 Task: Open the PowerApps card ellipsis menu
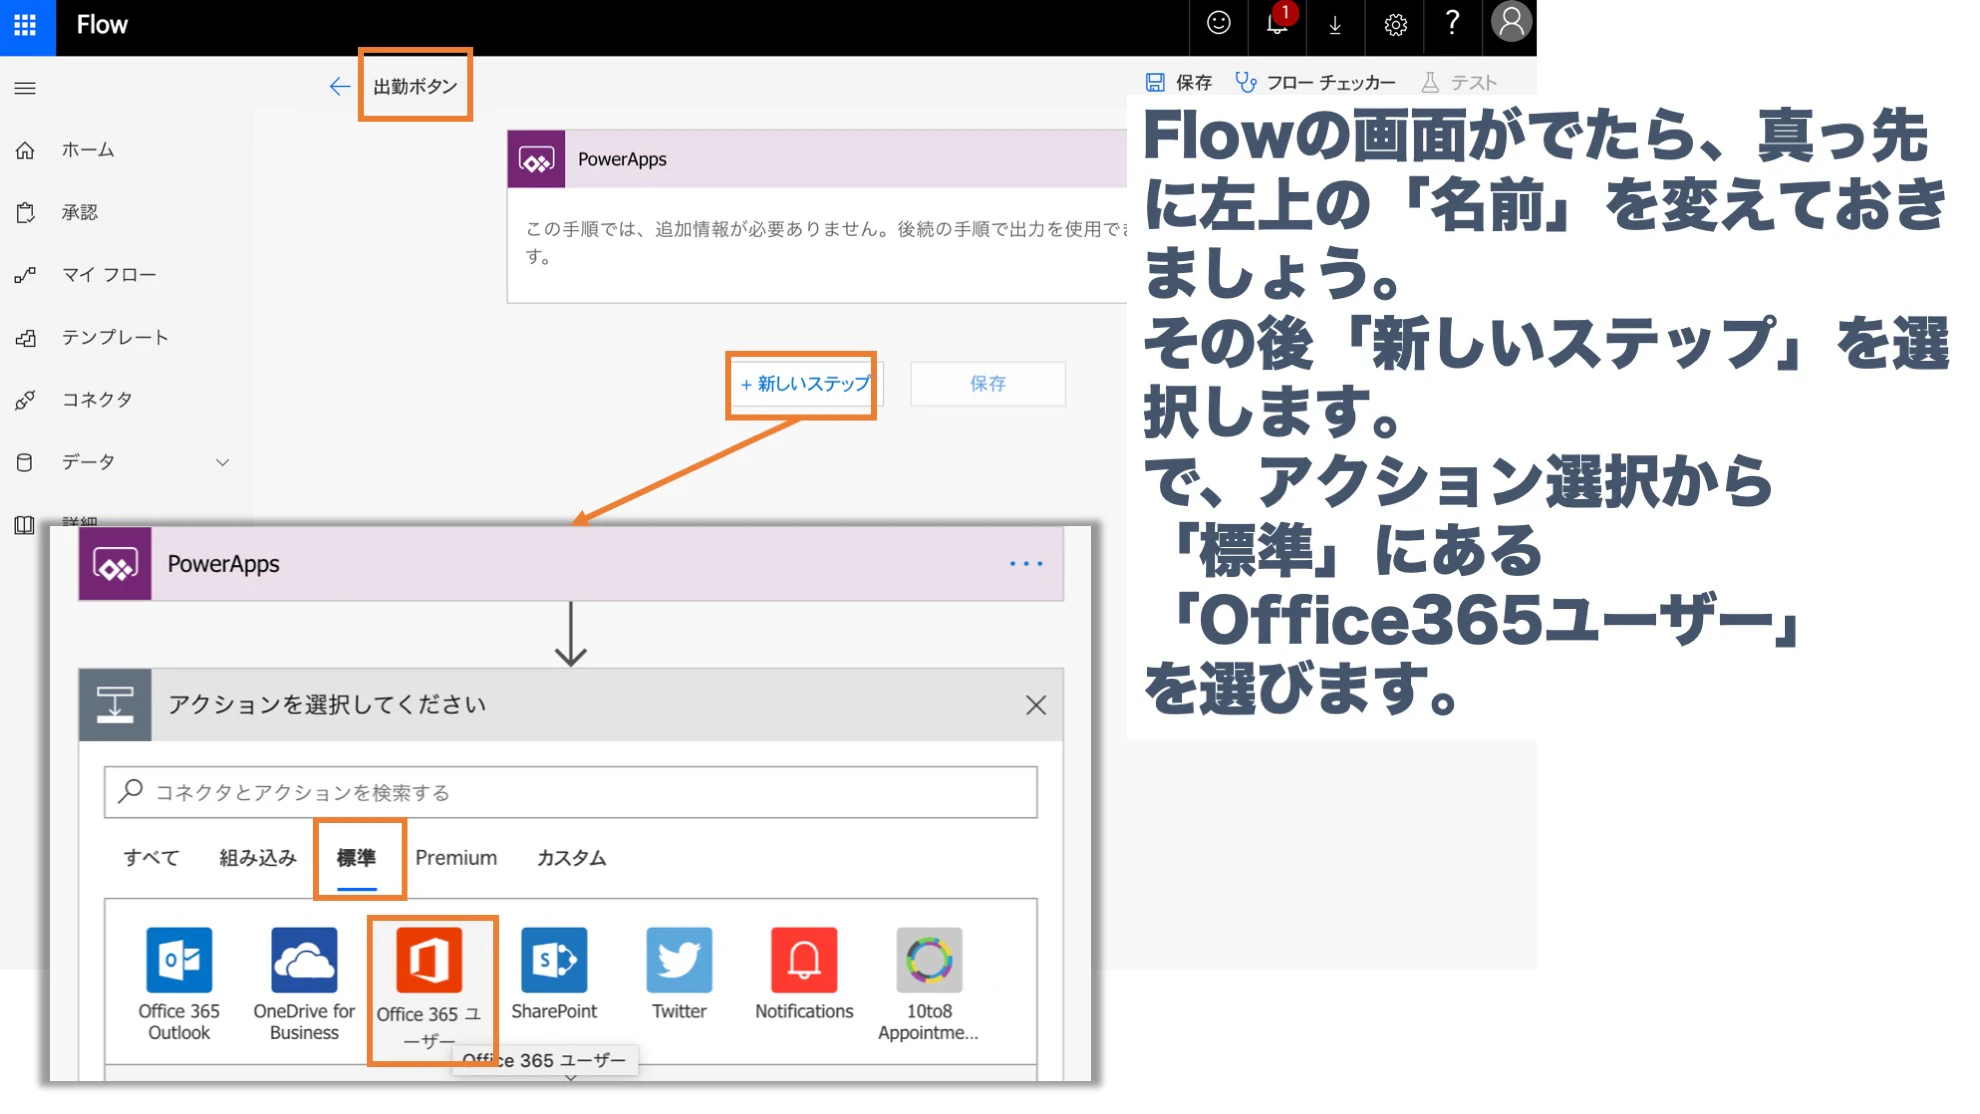tap(1026, 564)
